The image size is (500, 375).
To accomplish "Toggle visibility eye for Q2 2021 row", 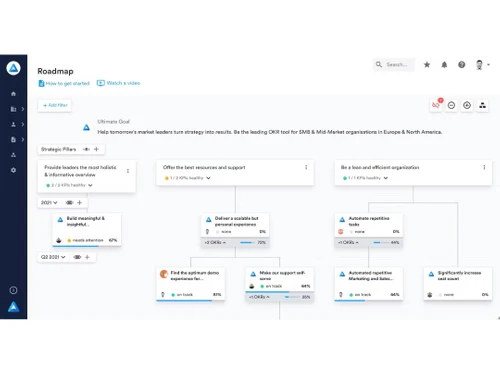I will [x=77, y=257].
